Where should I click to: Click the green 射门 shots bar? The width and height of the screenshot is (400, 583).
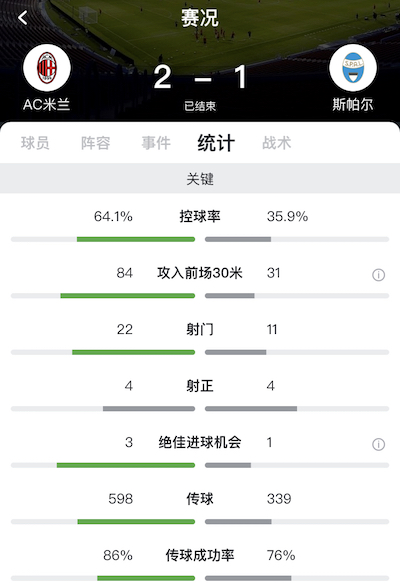133,352
